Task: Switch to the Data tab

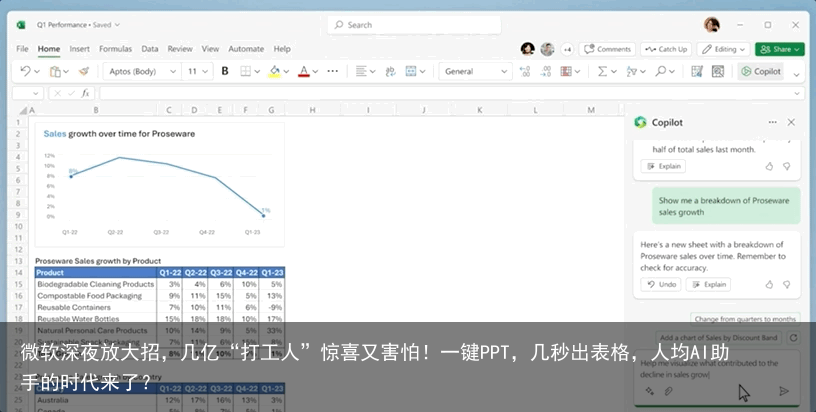Action: point(150,49)
